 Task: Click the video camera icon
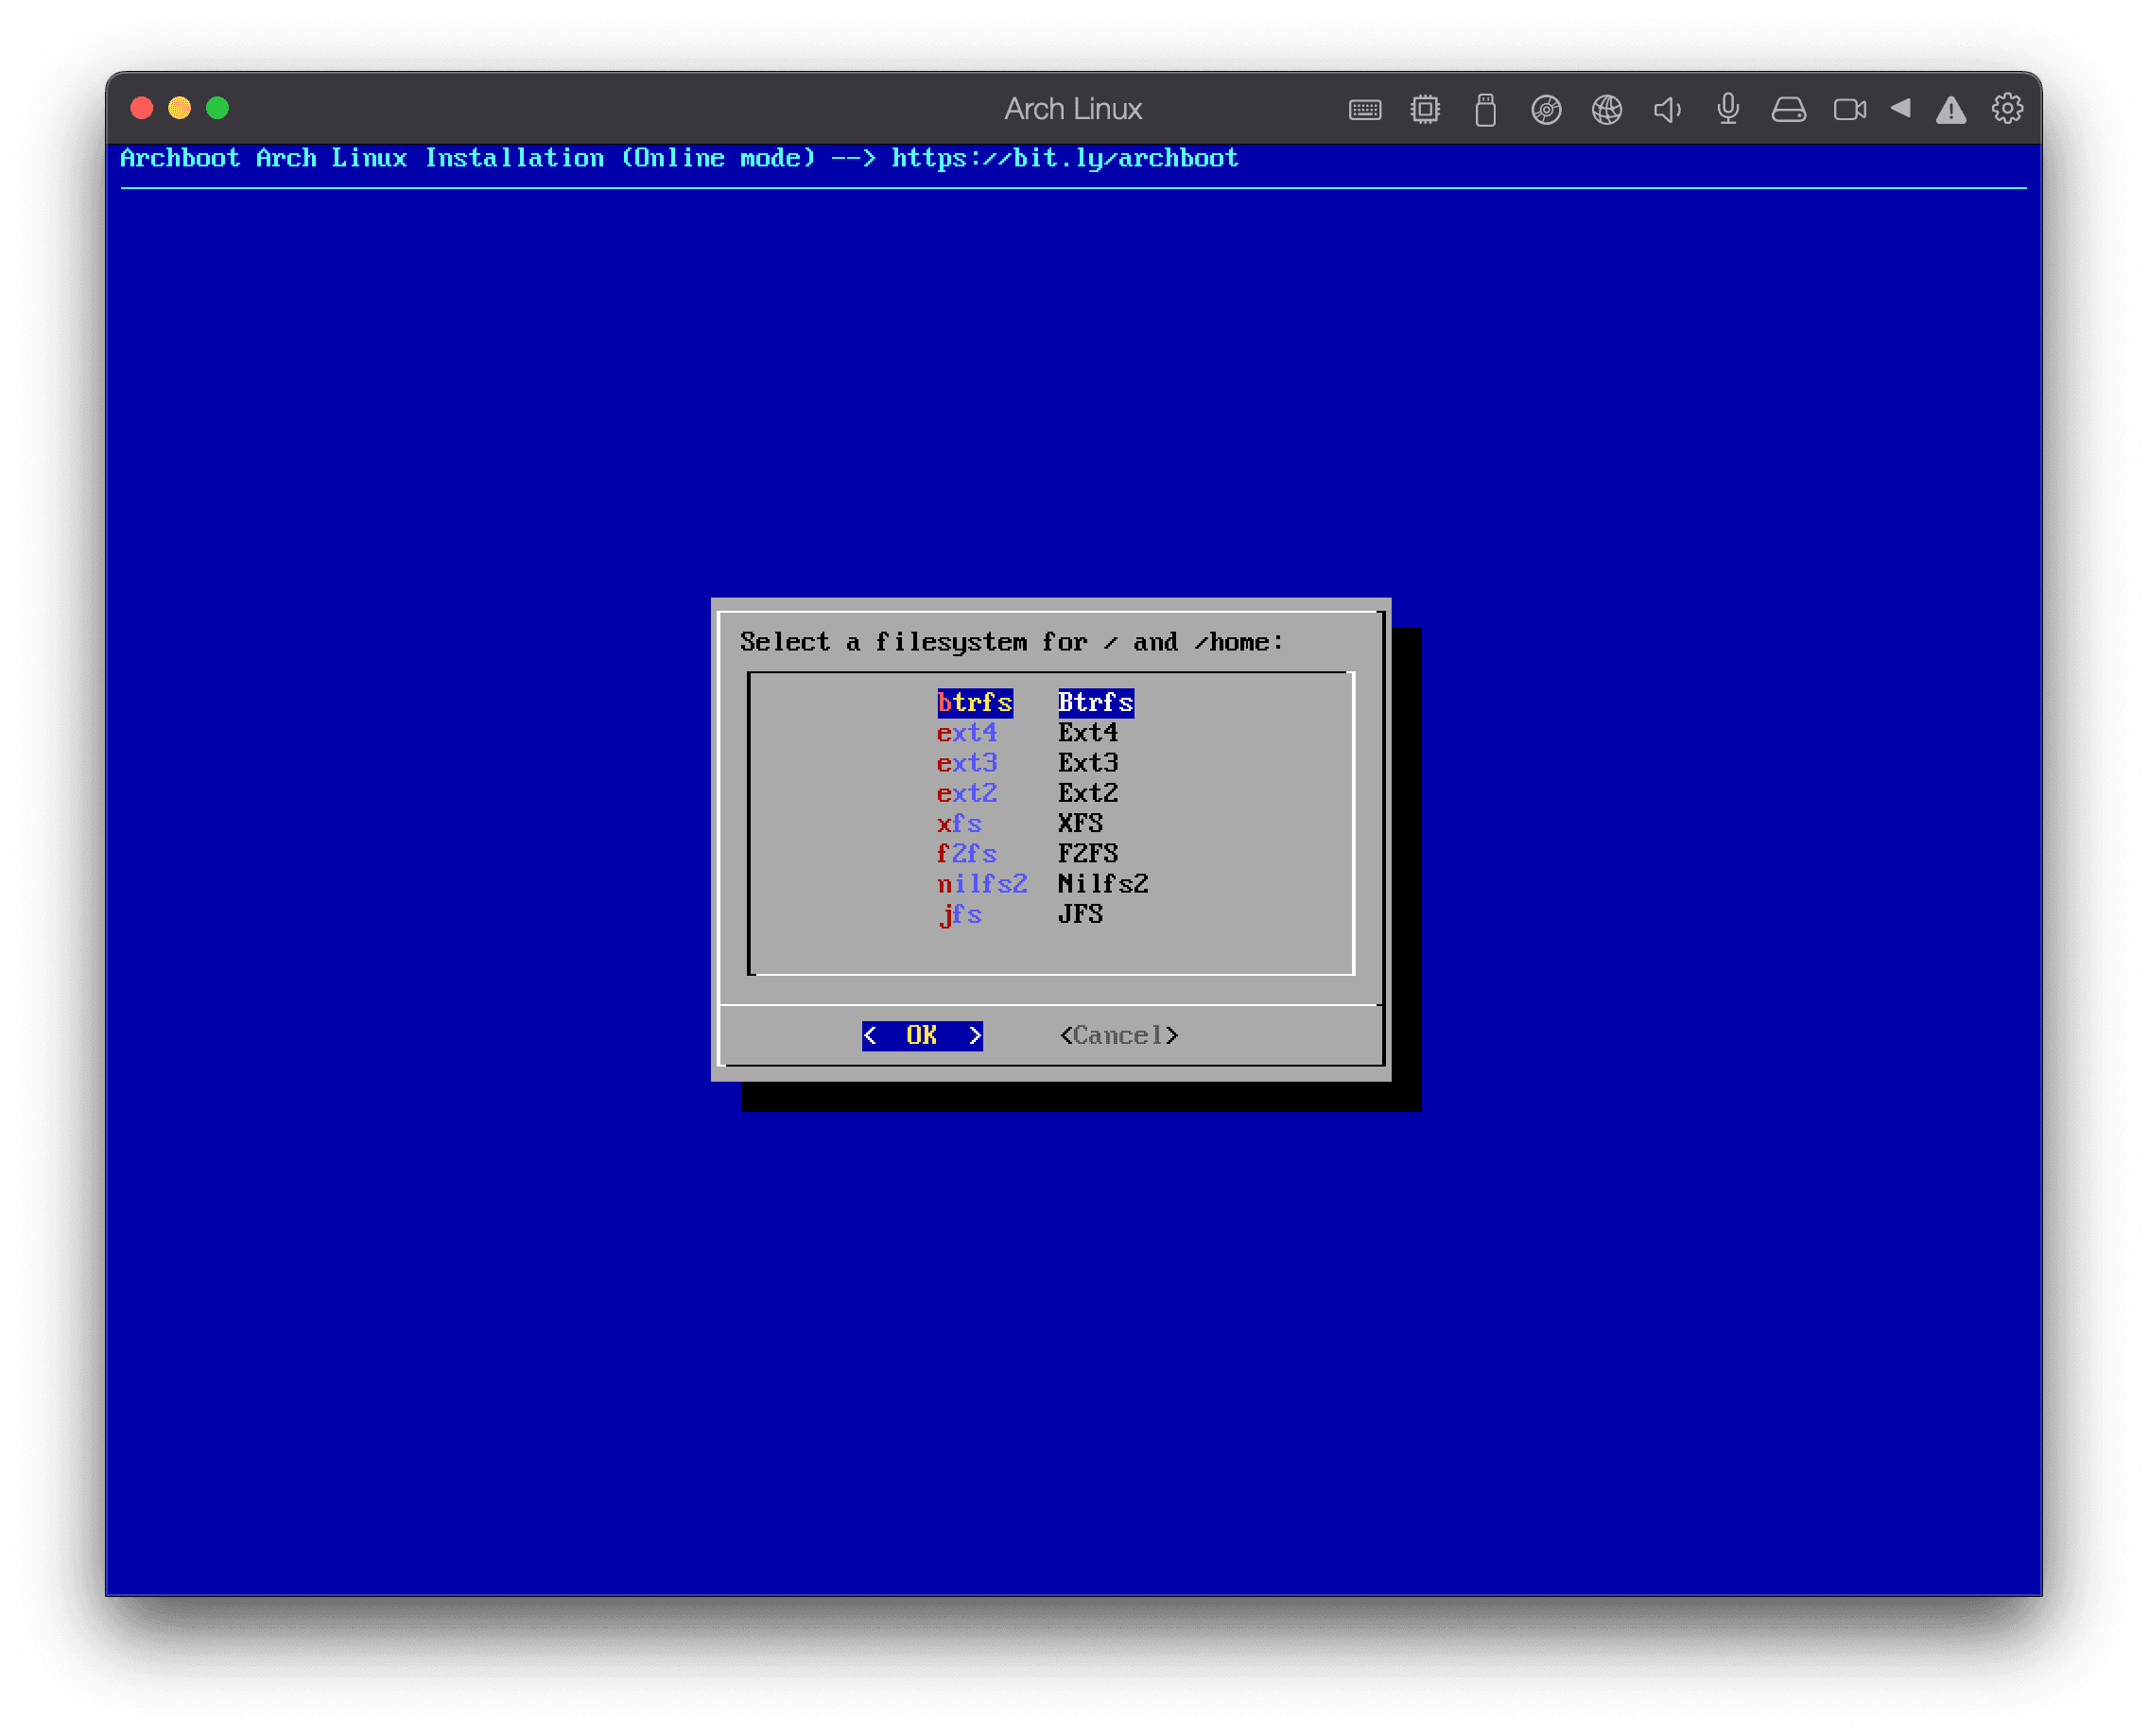(1850, 109)
